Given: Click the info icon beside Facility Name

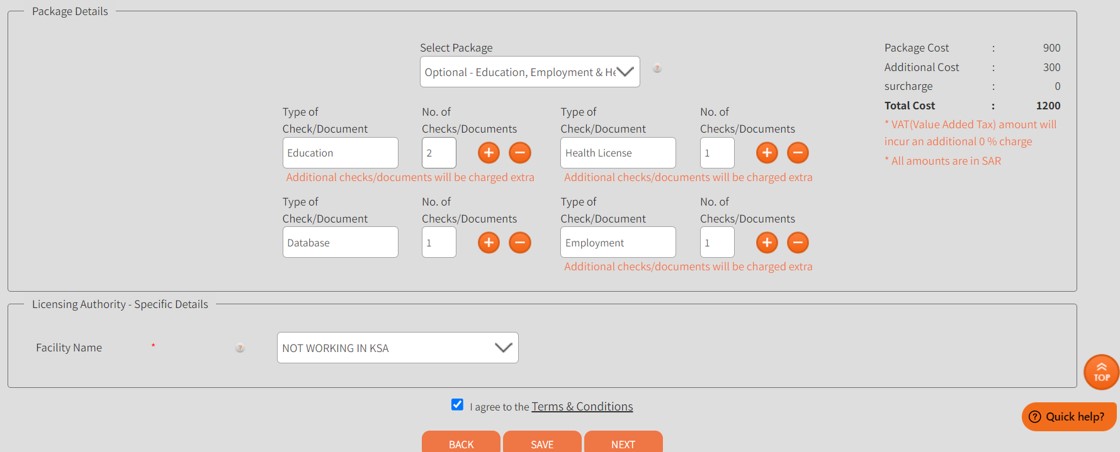Looking at the screenshot, I should [241, 348].
